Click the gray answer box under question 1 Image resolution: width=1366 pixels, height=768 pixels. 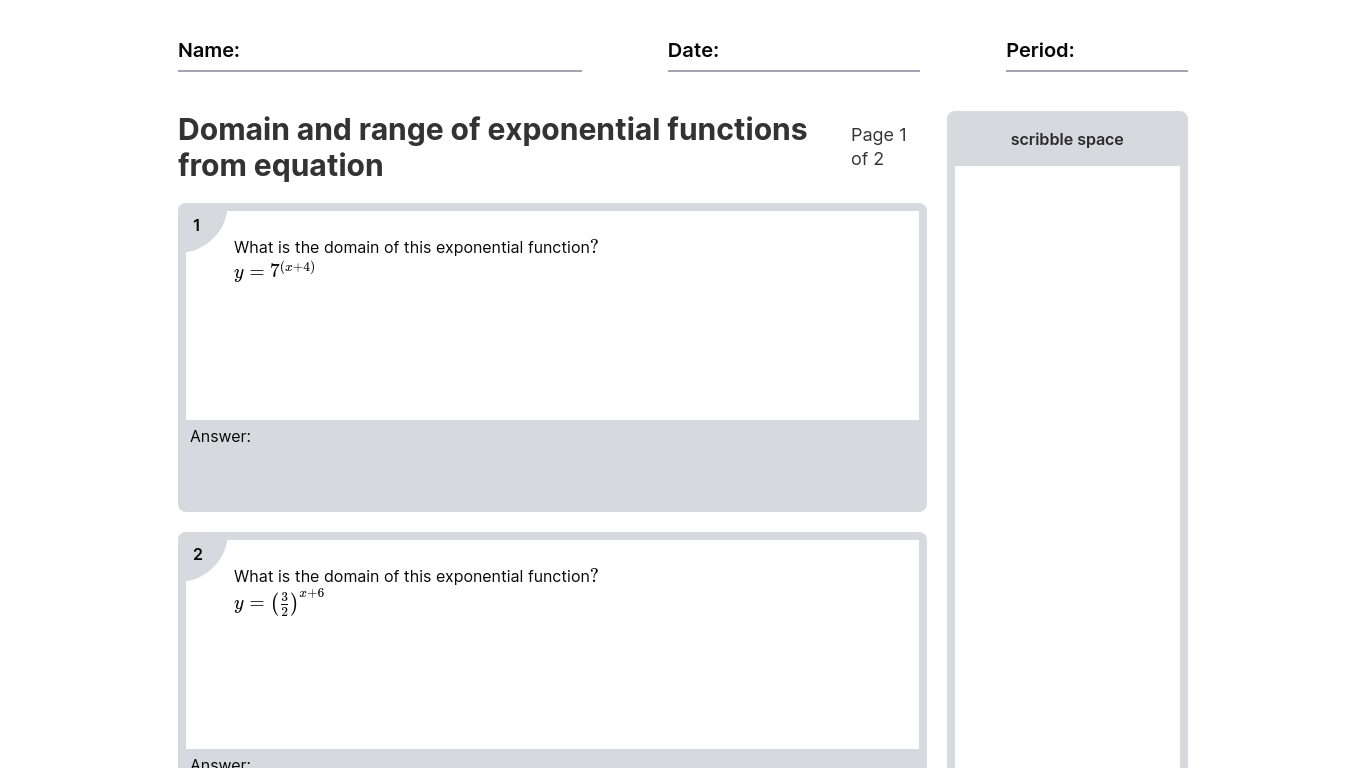click(552, 475)
